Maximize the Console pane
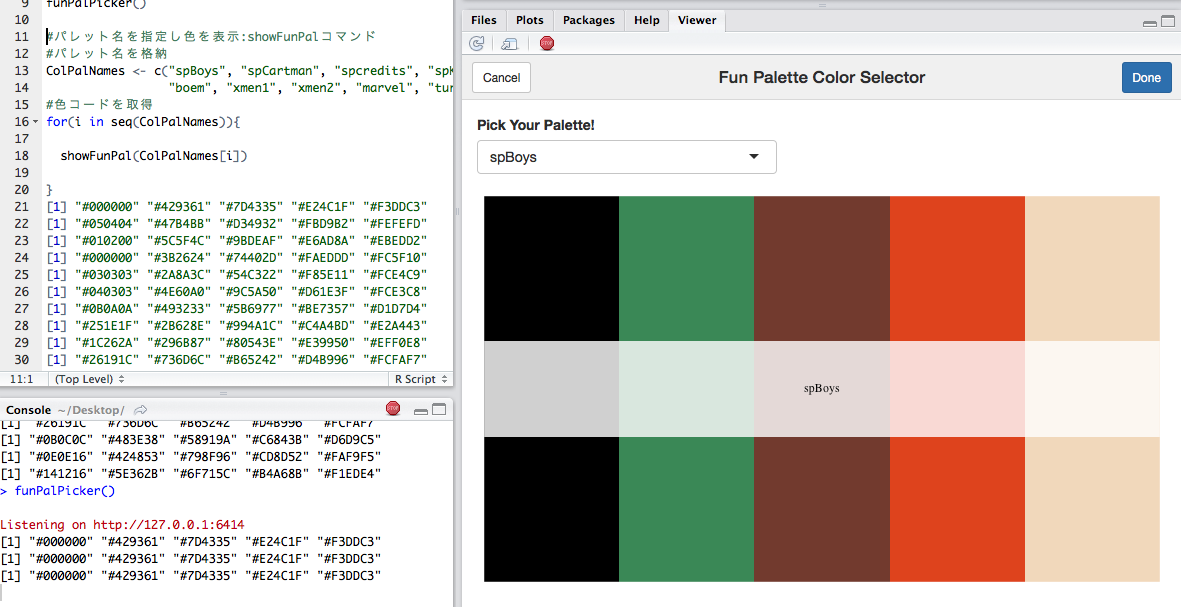Screen dimensions: 1181x607 click(439, 410)
